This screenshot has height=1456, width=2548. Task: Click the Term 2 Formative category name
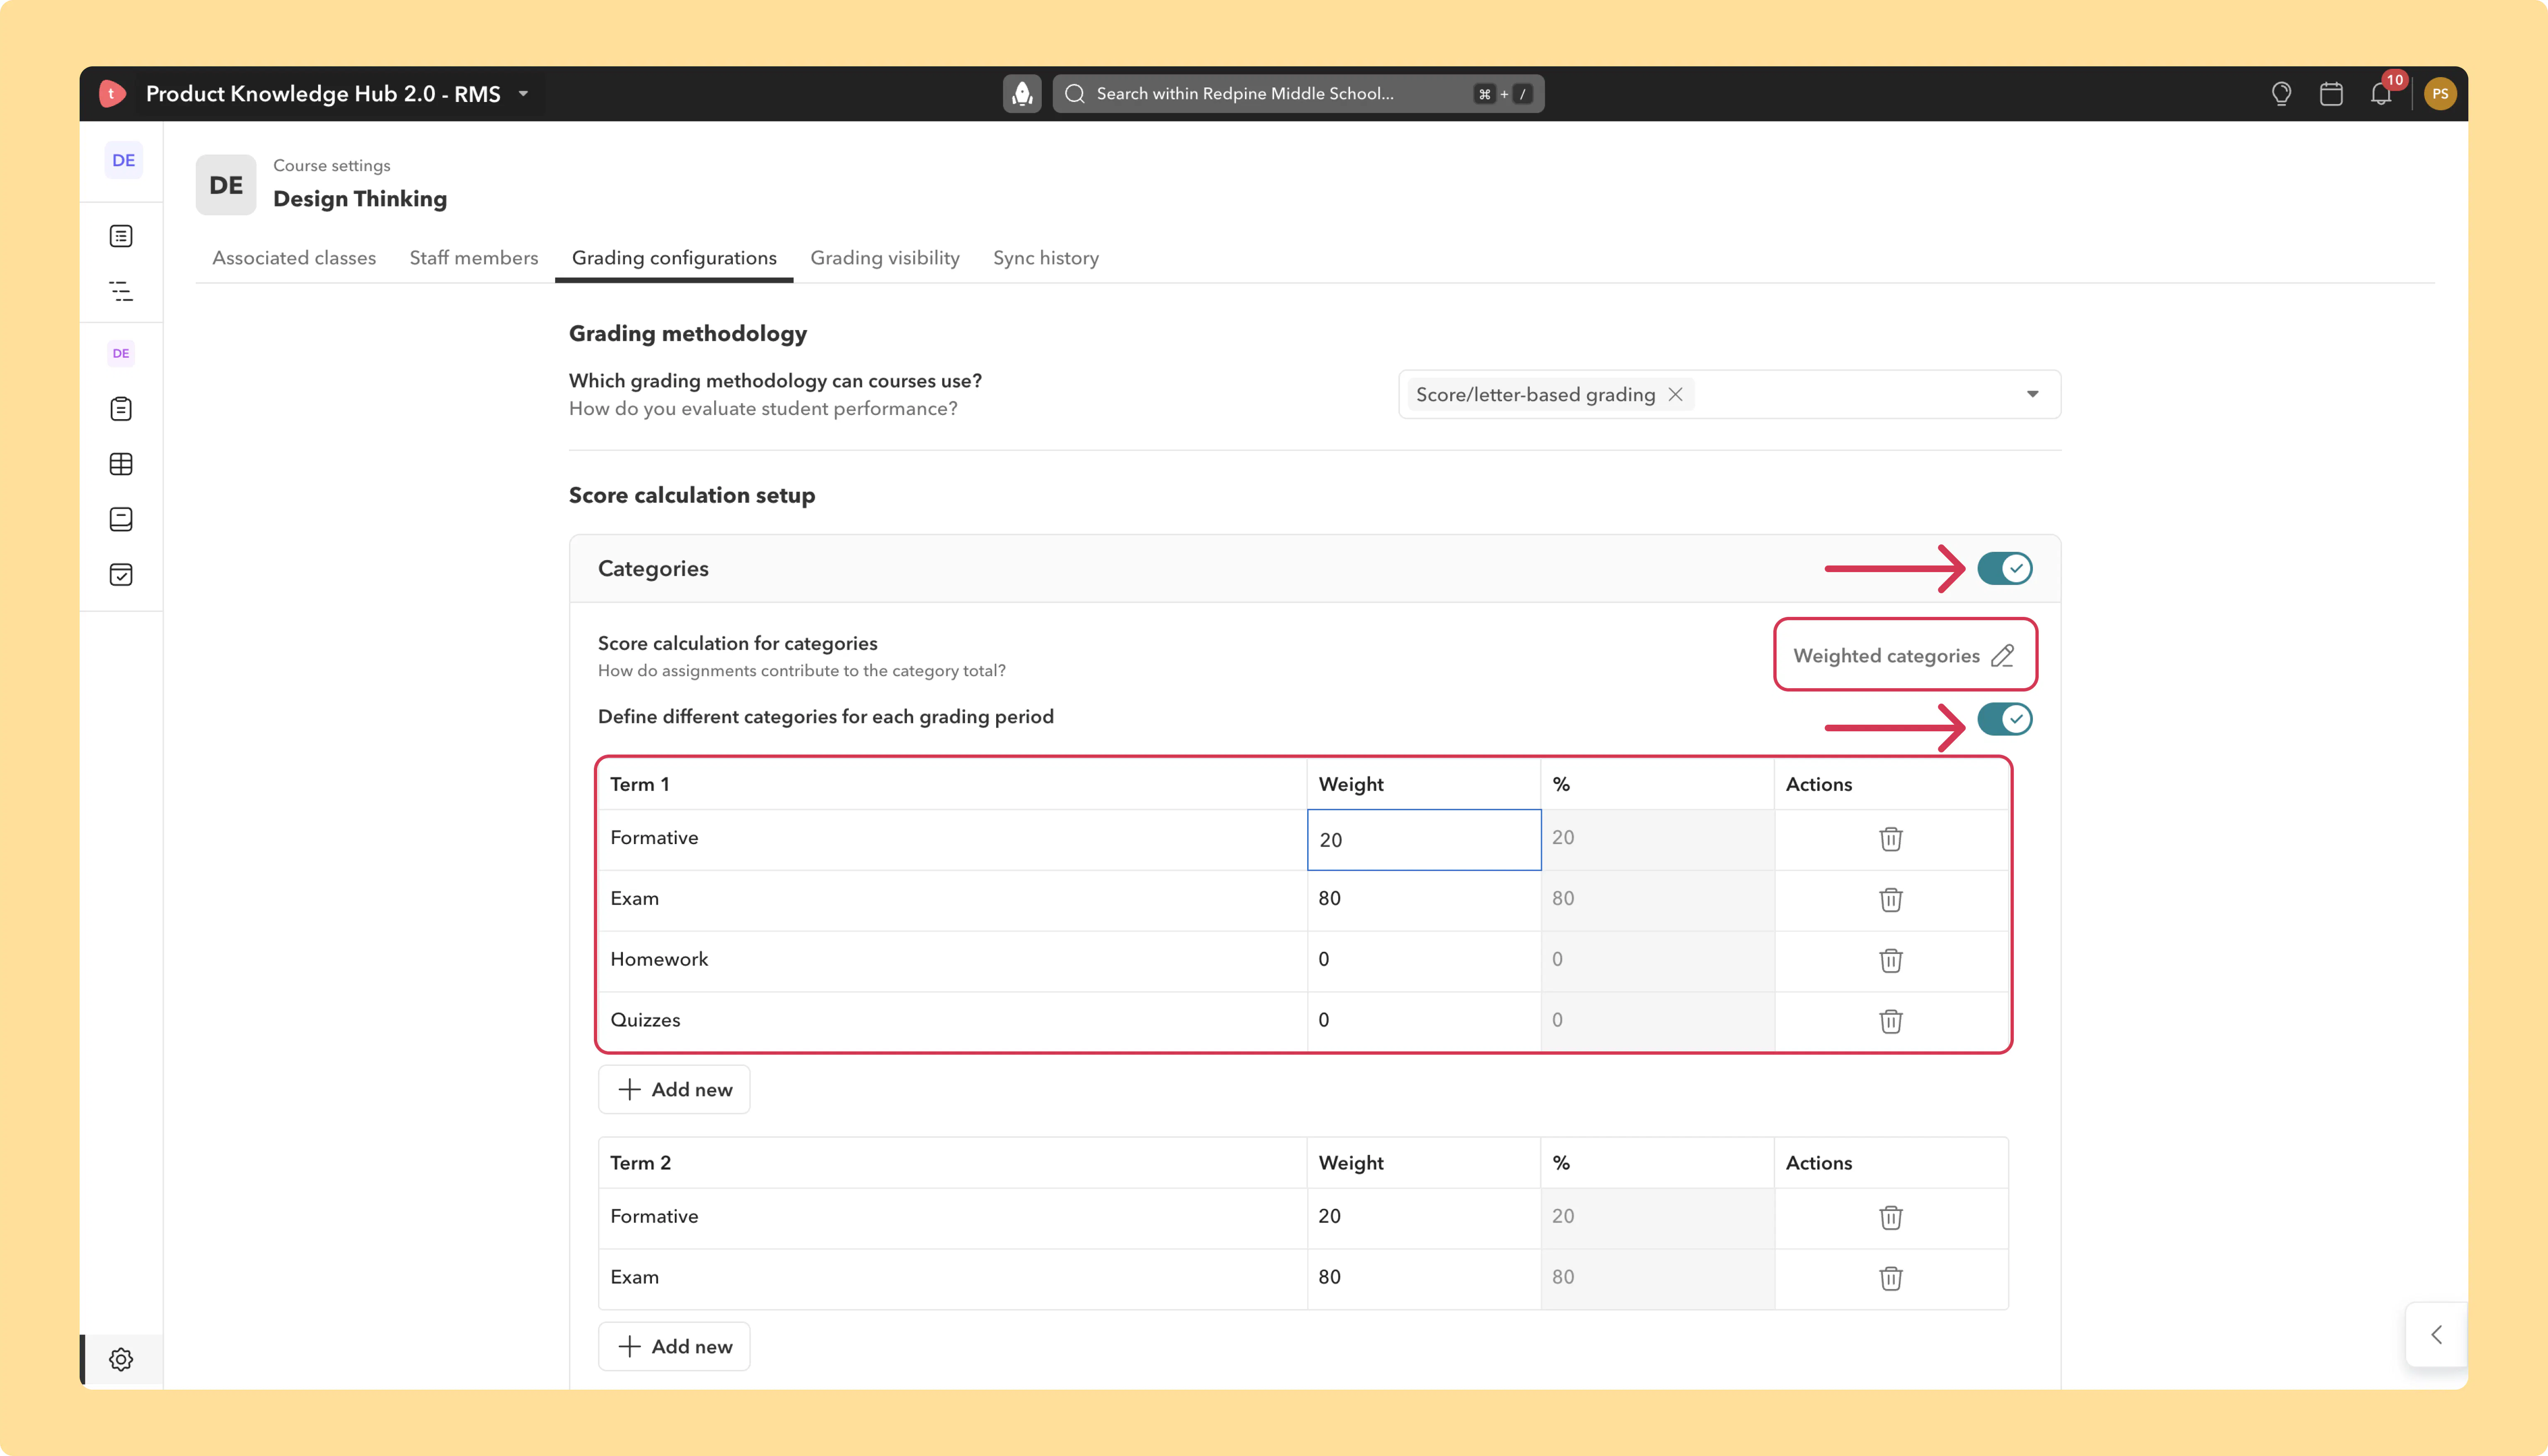[x=654, y=1217]
